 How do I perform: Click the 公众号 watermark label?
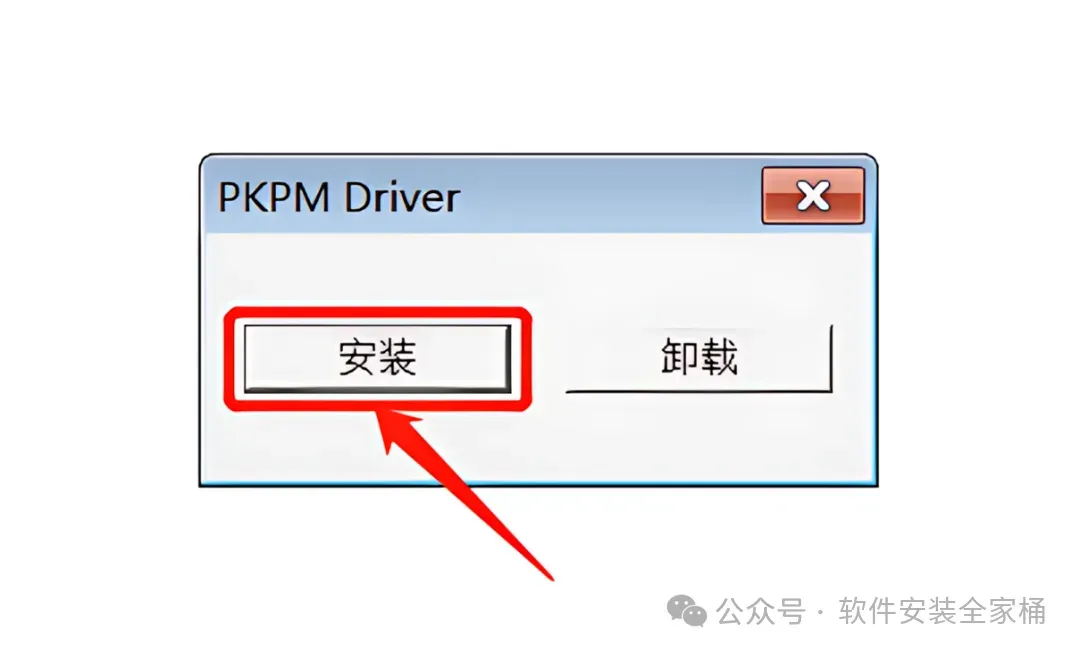click(761, 611)
